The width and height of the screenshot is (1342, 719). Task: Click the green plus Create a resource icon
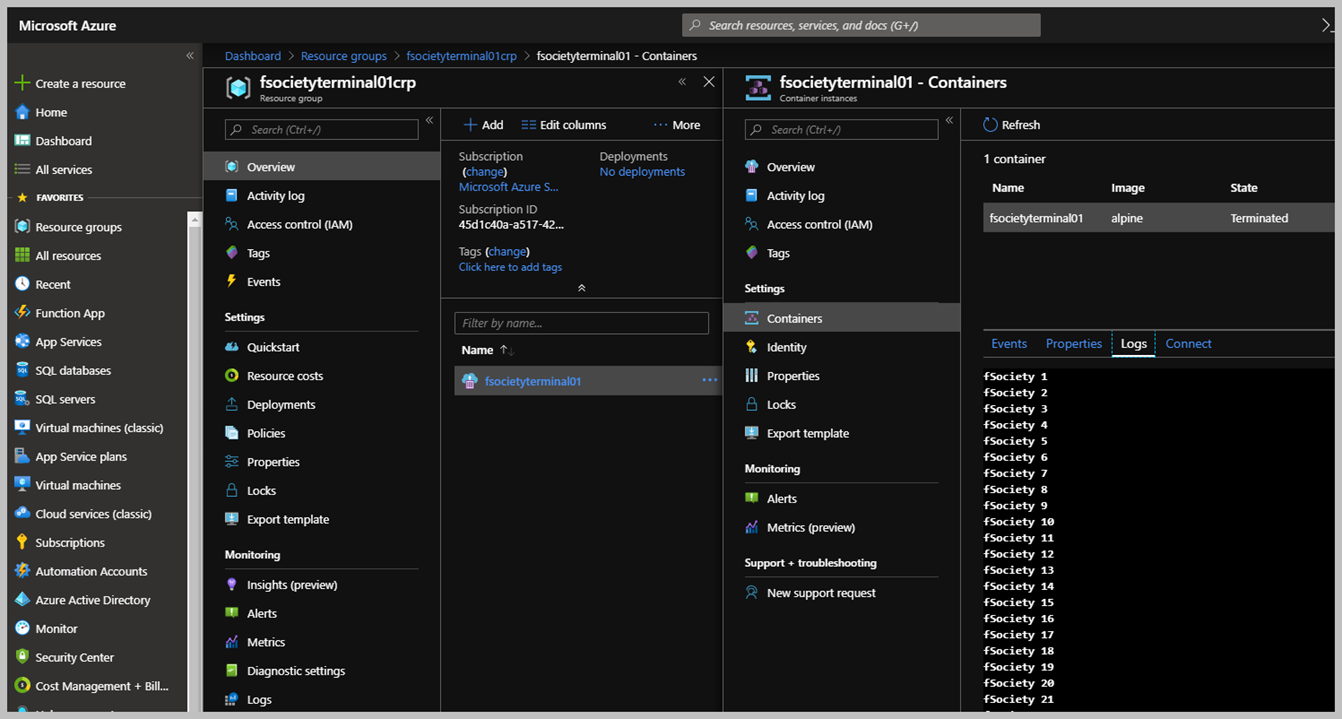[x=22, y=83]
